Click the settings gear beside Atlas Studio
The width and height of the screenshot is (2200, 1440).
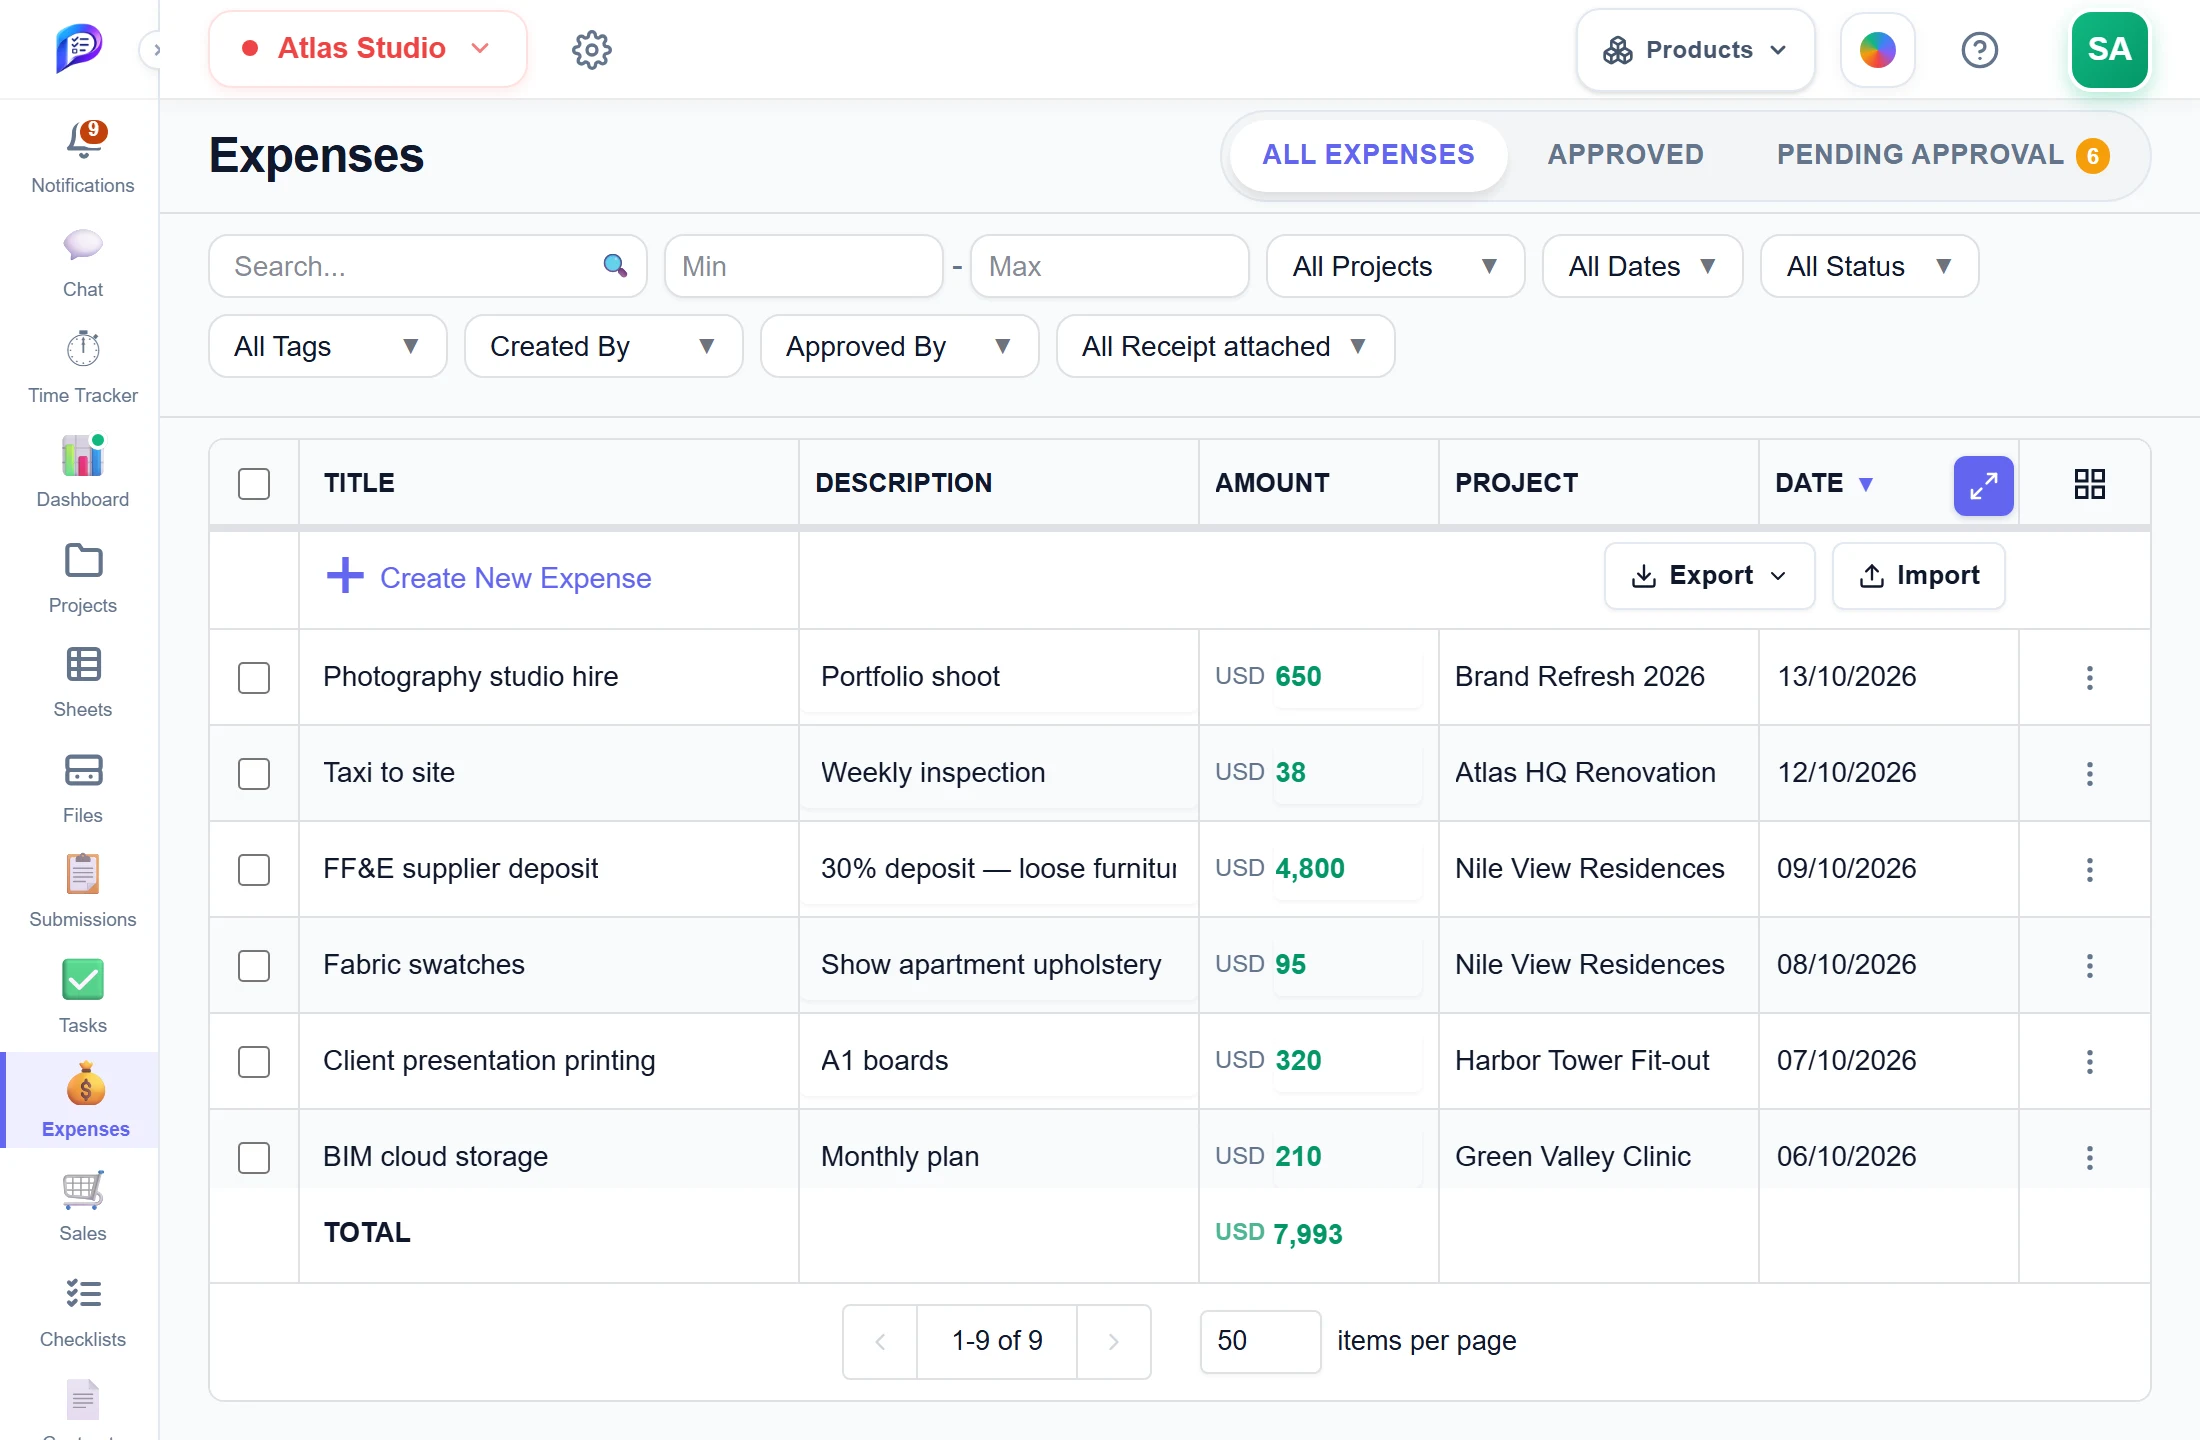coord(591,49)
